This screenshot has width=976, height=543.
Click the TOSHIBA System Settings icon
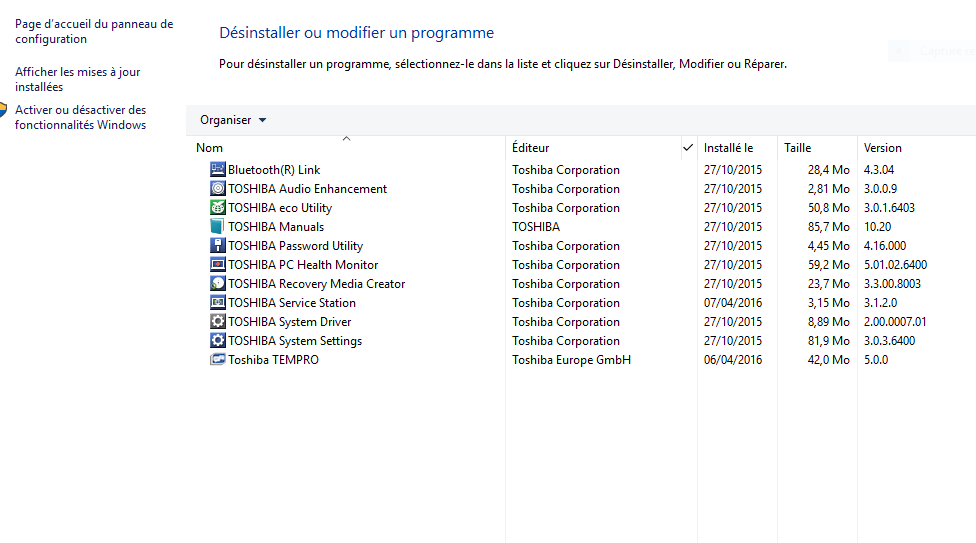(217, 340)
